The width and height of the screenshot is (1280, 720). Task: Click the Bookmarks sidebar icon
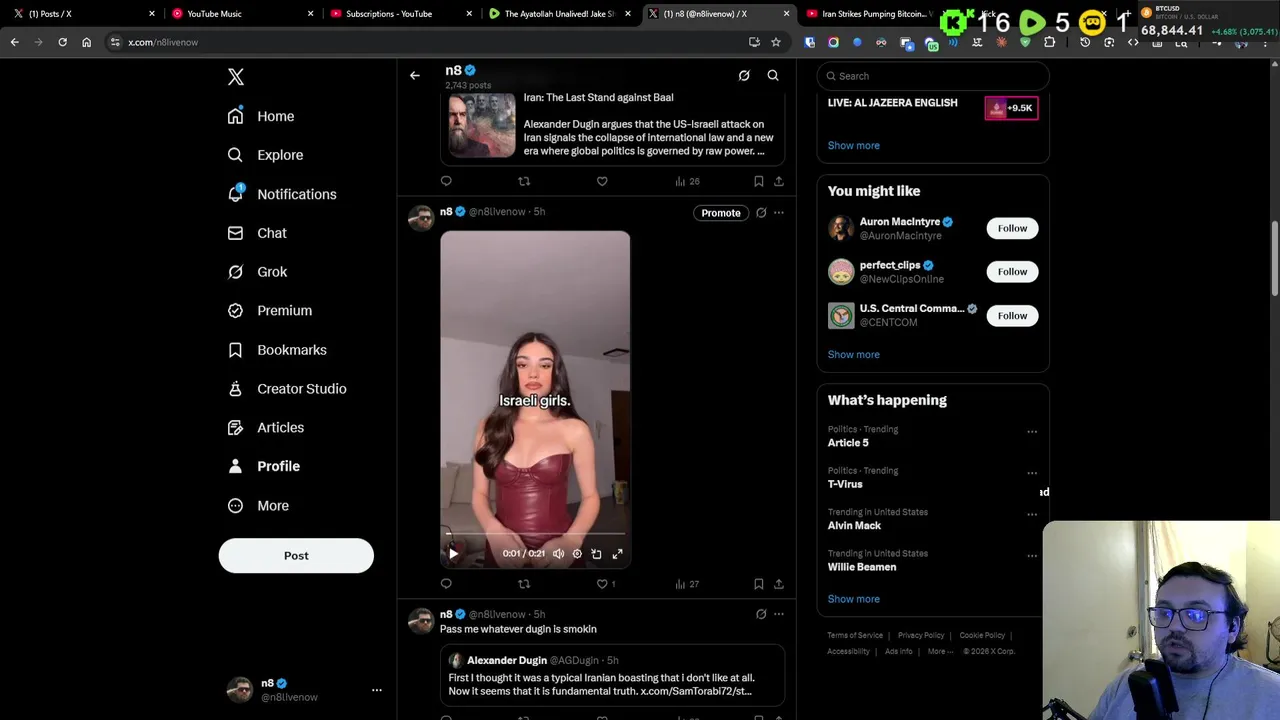tap(235, 350)
